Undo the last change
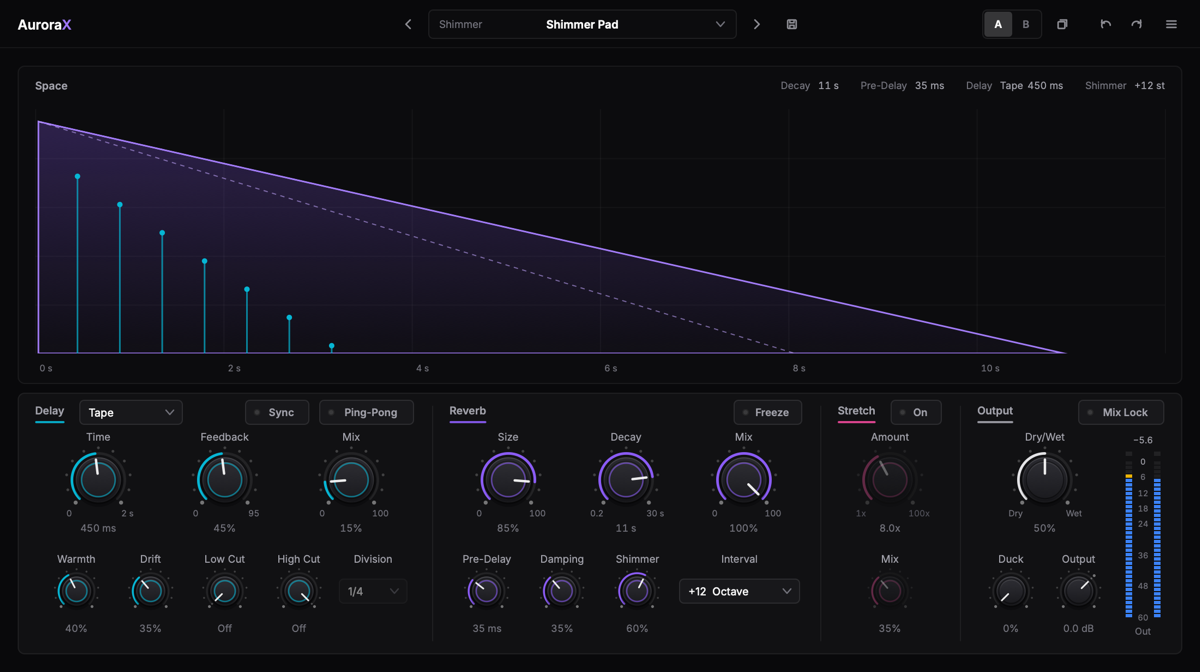The height and width of the screenshot is (672, 1200). (1105, 24)
